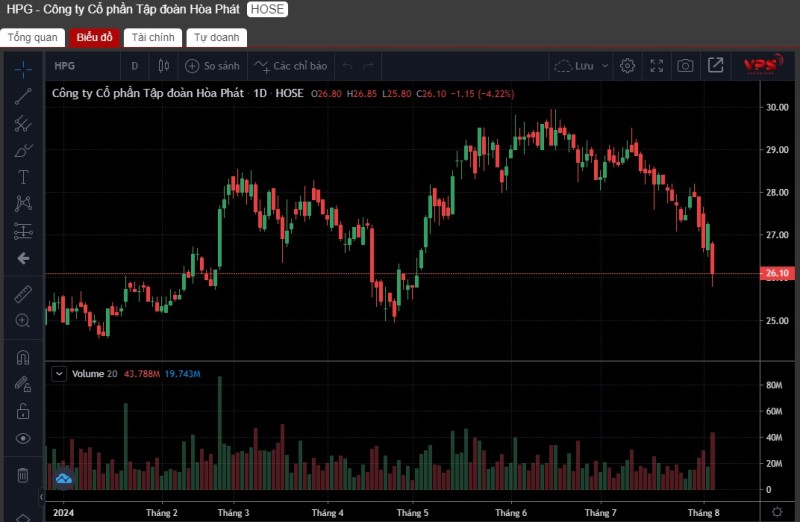This screenshot has width=800, height=522.
Task: Enter fullscreen chart mode
Action: [657, 66]
